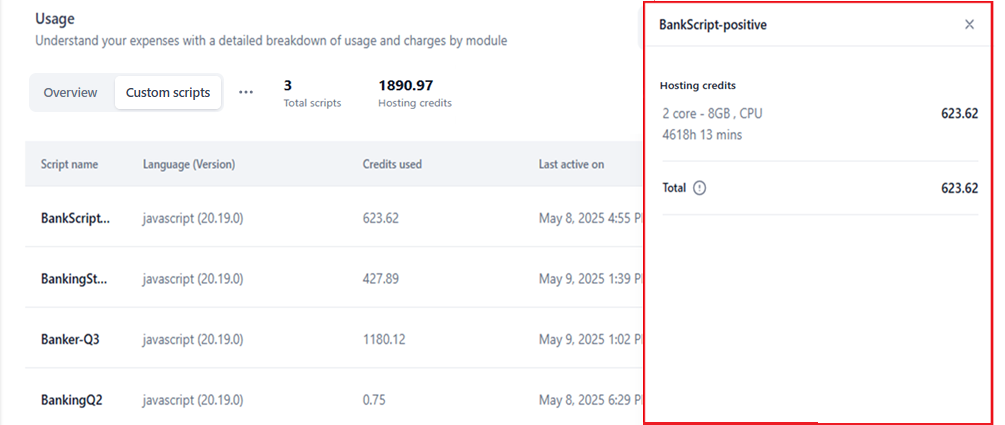Click the 1180.12 credits value for Banker-Q3
Viewport: 1005px width, 425px height.
[x=383, y=339]
